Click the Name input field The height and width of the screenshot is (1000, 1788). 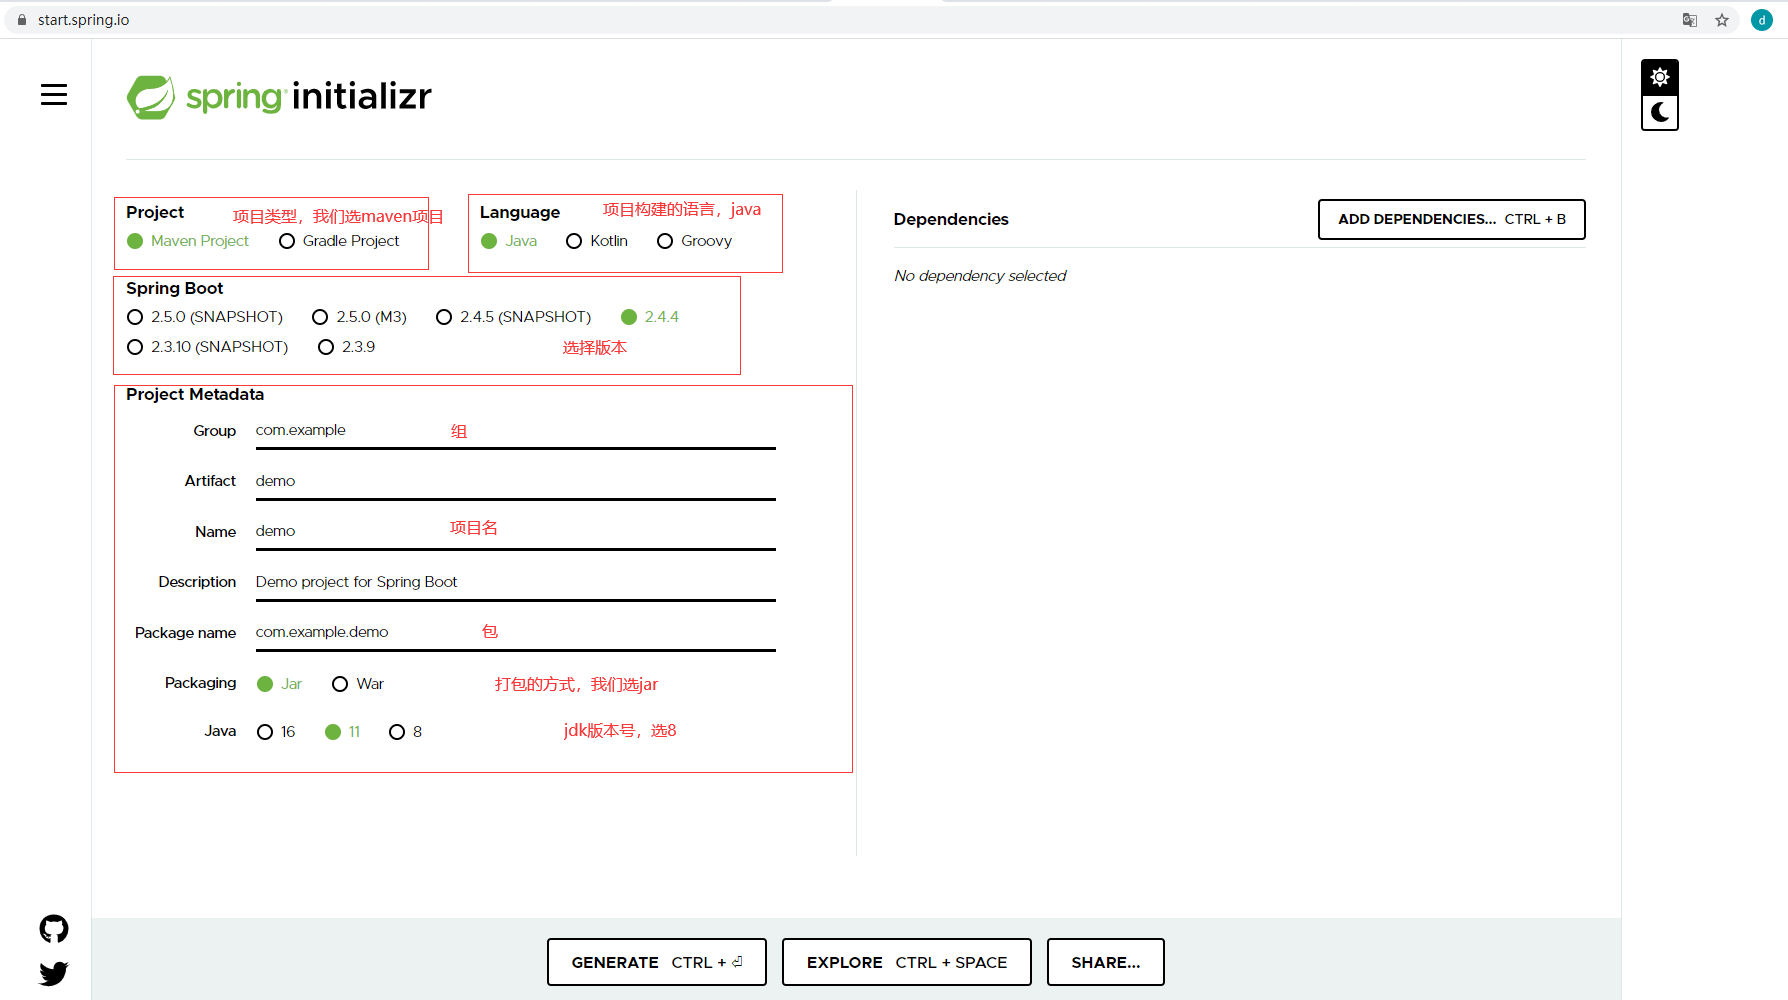tap(516, 532)
